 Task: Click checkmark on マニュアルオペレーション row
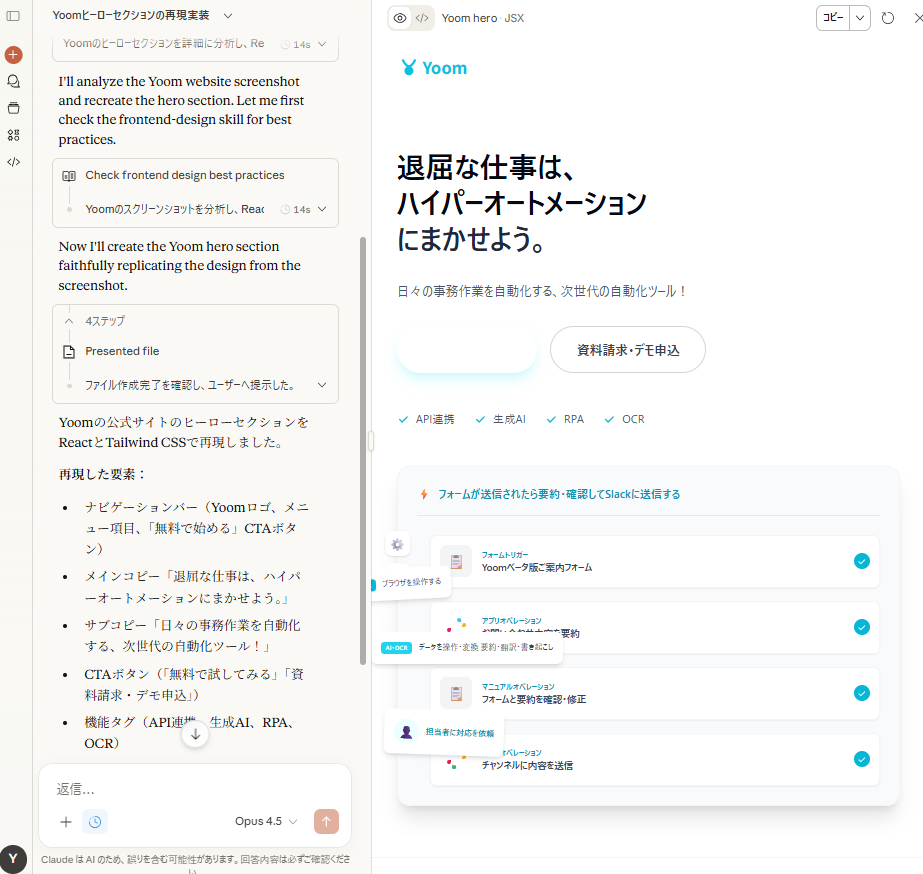click(x=862, y=693)
